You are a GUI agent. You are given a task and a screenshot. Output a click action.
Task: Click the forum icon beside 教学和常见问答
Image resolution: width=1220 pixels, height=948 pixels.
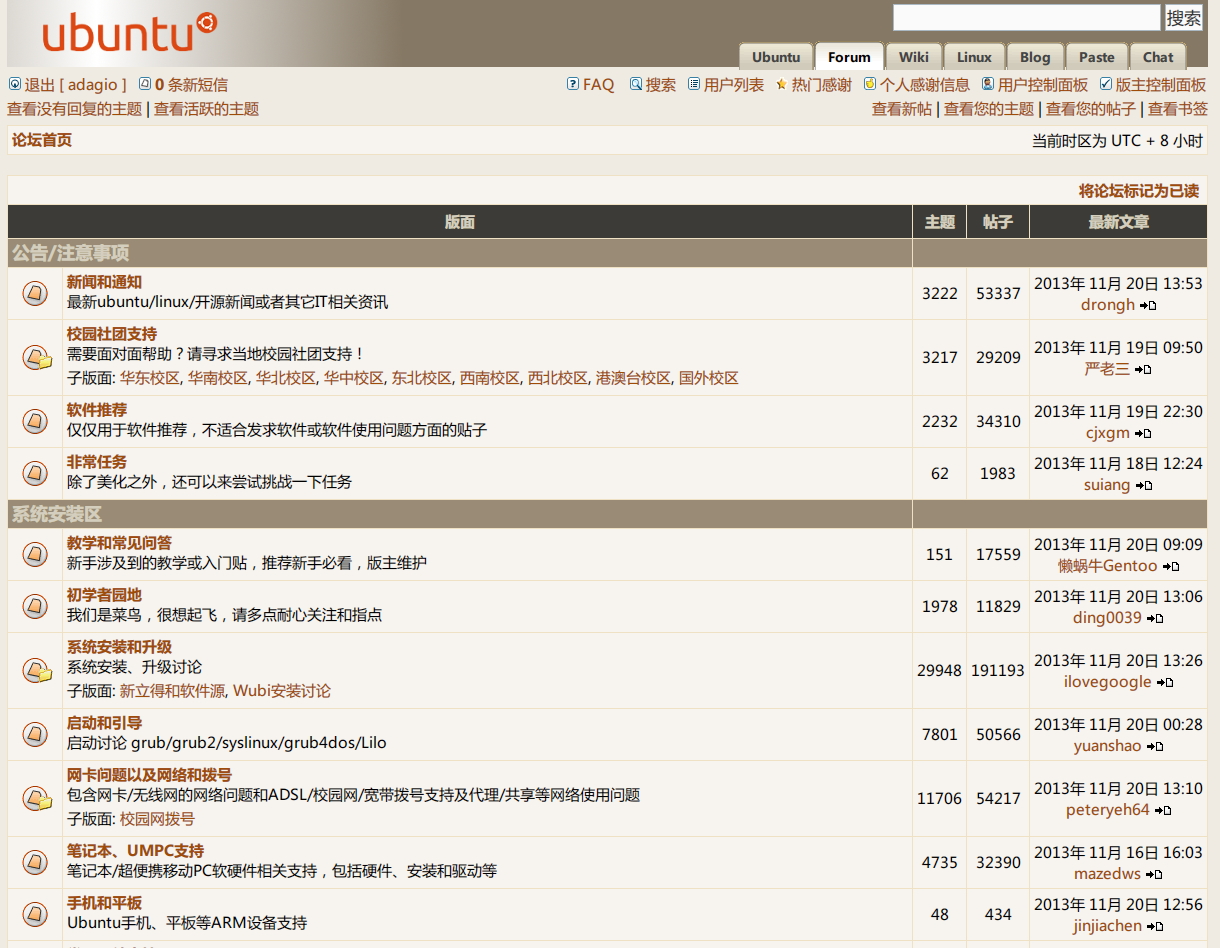pos(35,554)
